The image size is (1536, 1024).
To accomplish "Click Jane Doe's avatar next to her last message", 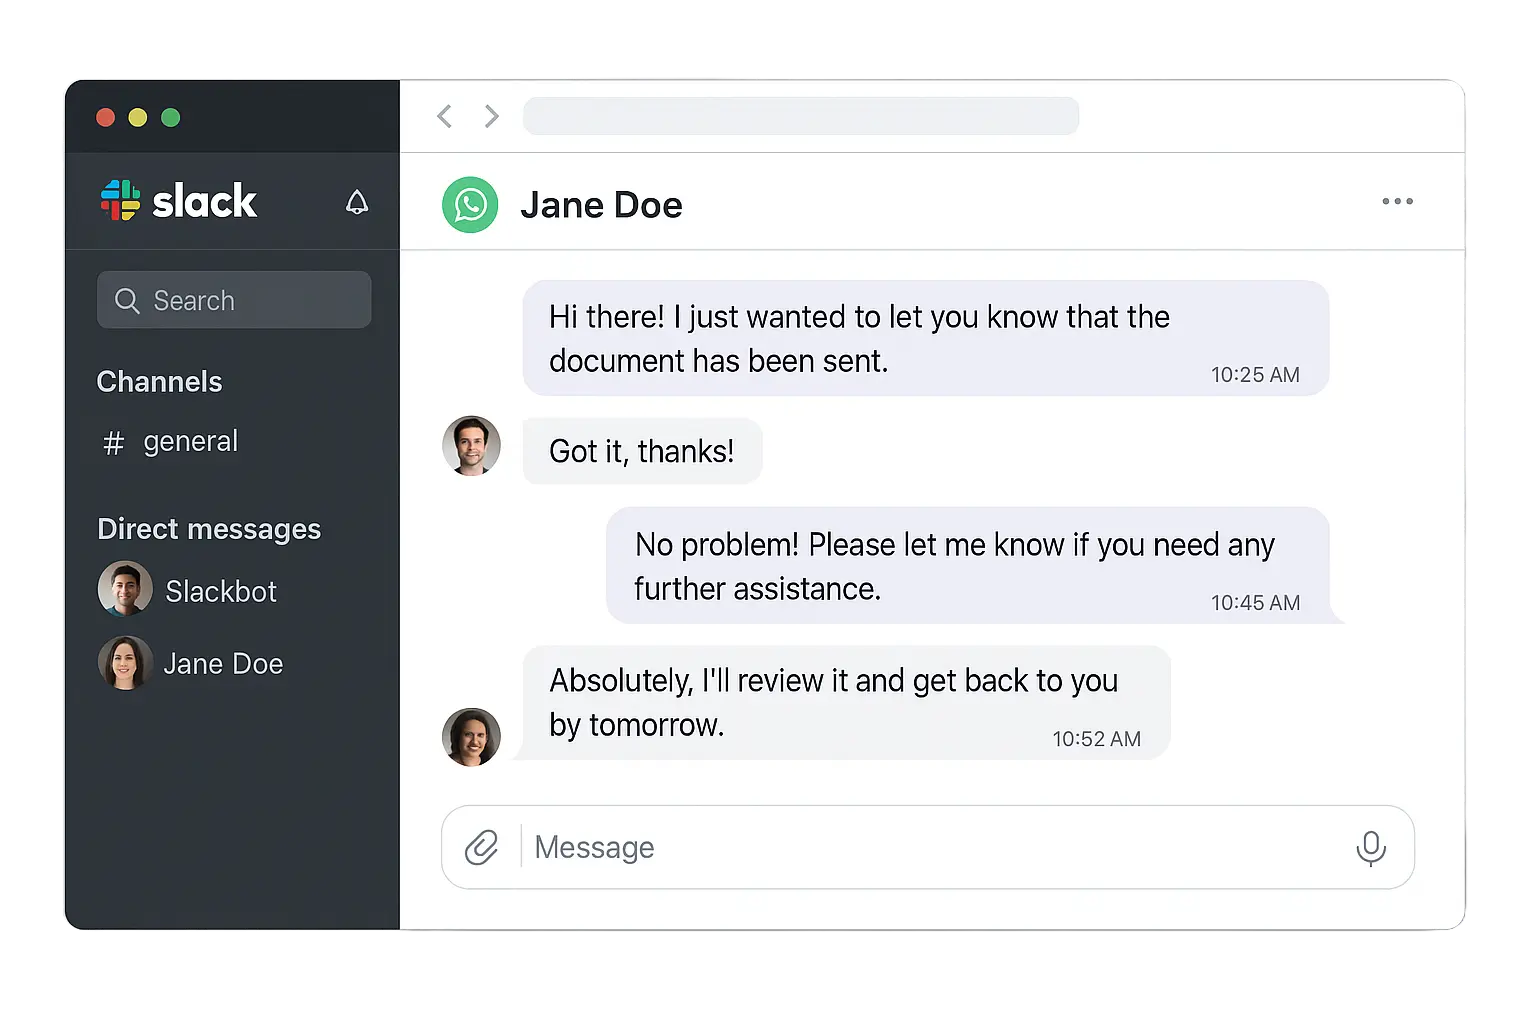I will [x=471, y=737].
